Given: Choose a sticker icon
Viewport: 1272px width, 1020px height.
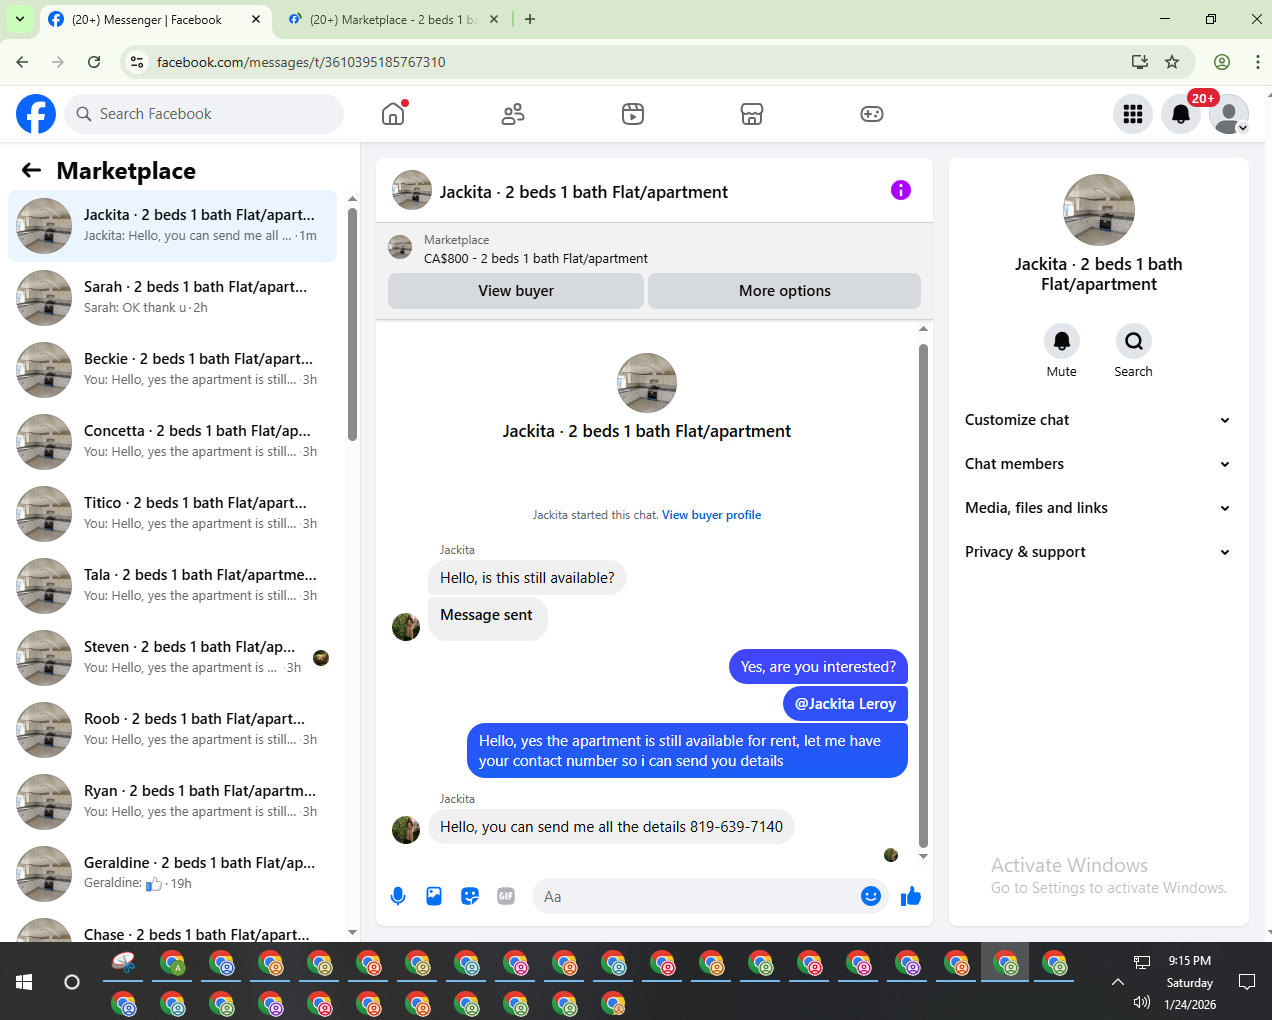Looking at the screenshot, I should [470, 896].
